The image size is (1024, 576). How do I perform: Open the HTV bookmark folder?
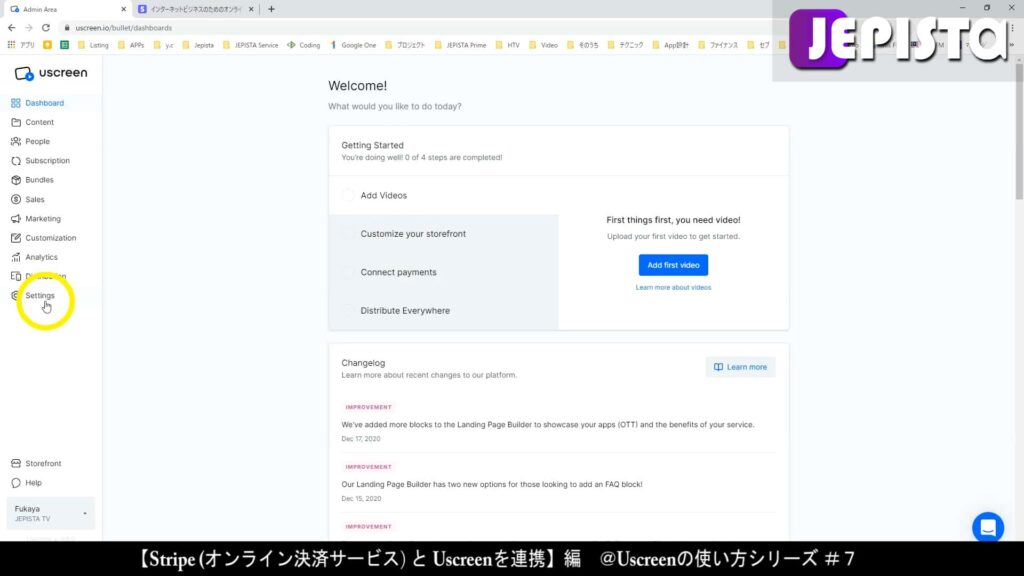tap(507, 45)
